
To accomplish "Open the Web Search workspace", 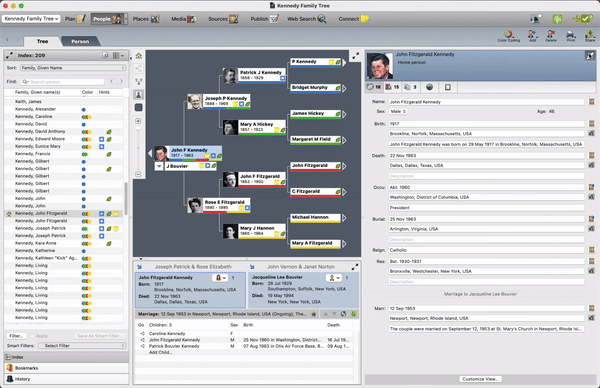I will [x=306, y=19].
